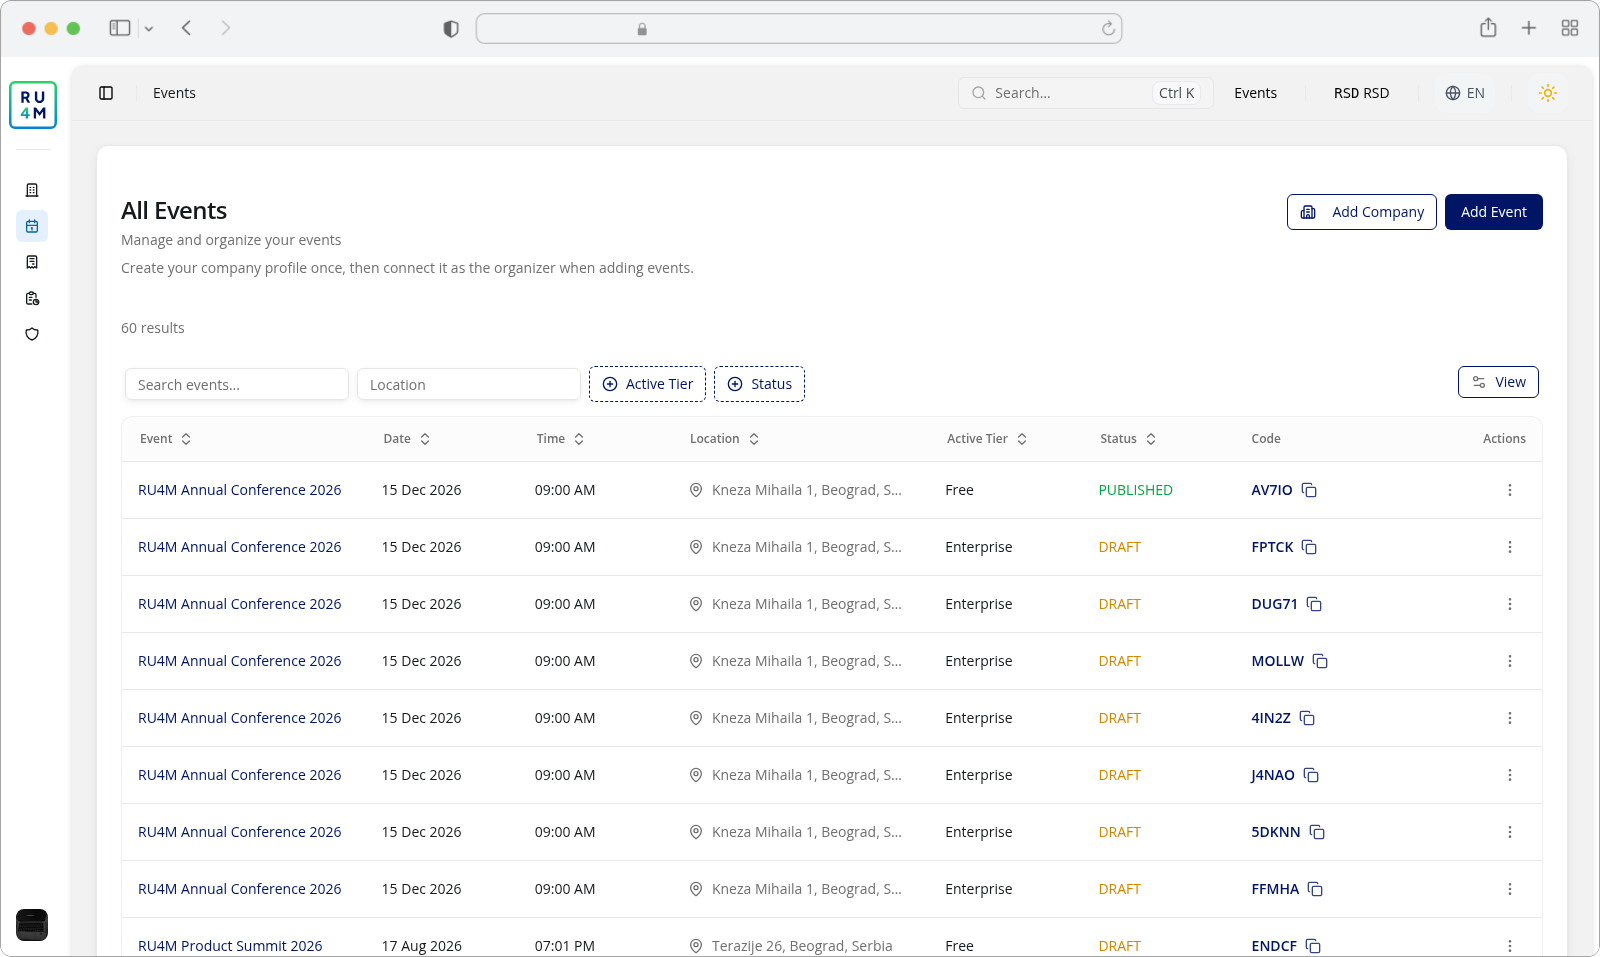
Task: Toggle sidebar panel icon next to Events breadcrumb
Action: (106, 93)
